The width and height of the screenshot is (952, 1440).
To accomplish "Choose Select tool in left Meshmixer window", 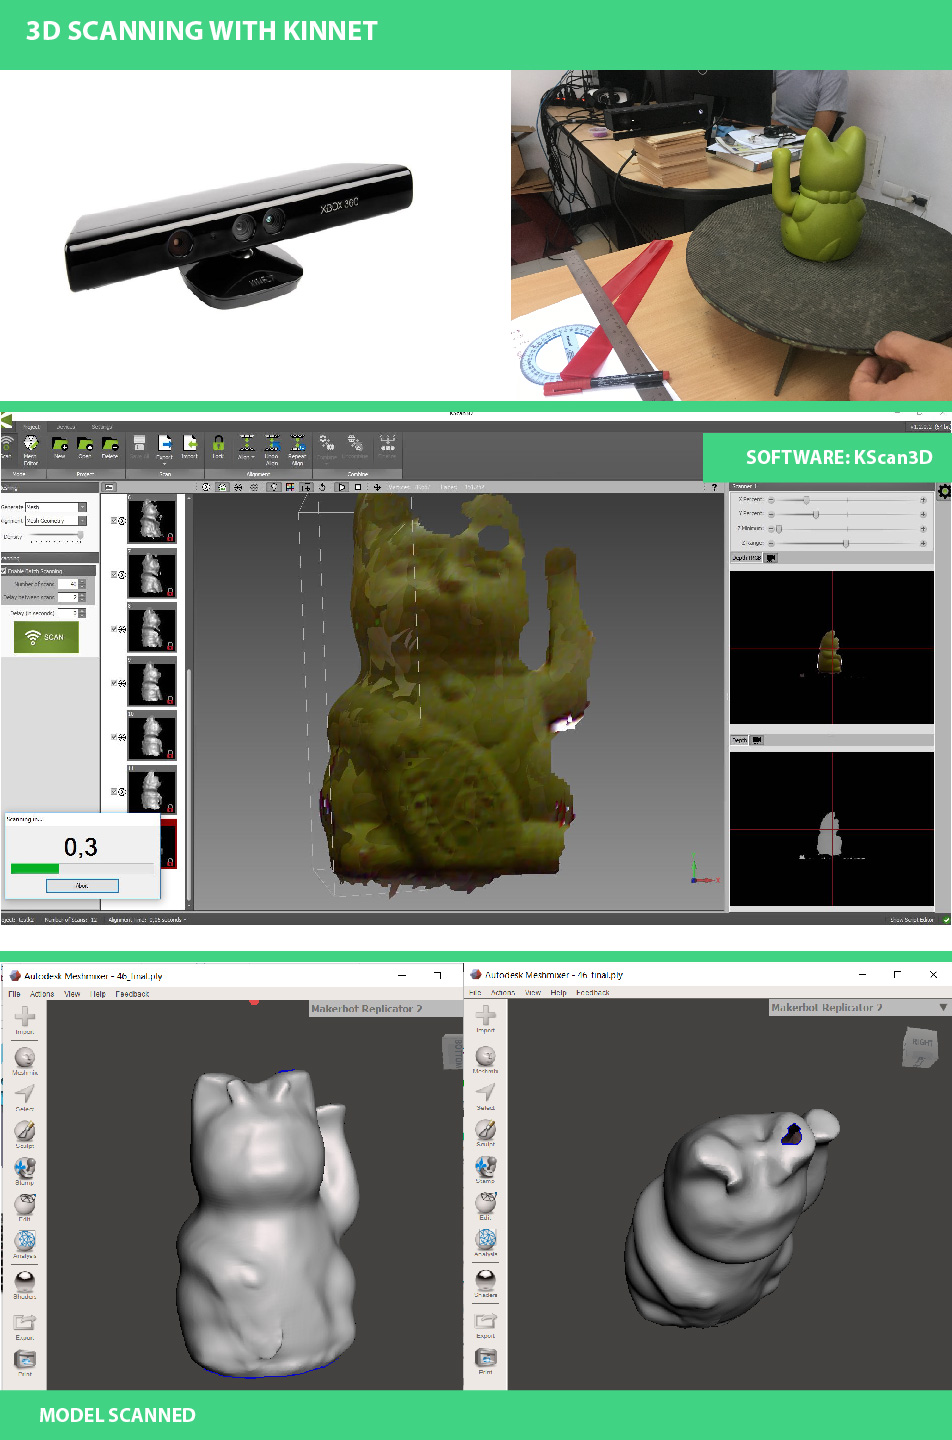I will (25, 1097).
